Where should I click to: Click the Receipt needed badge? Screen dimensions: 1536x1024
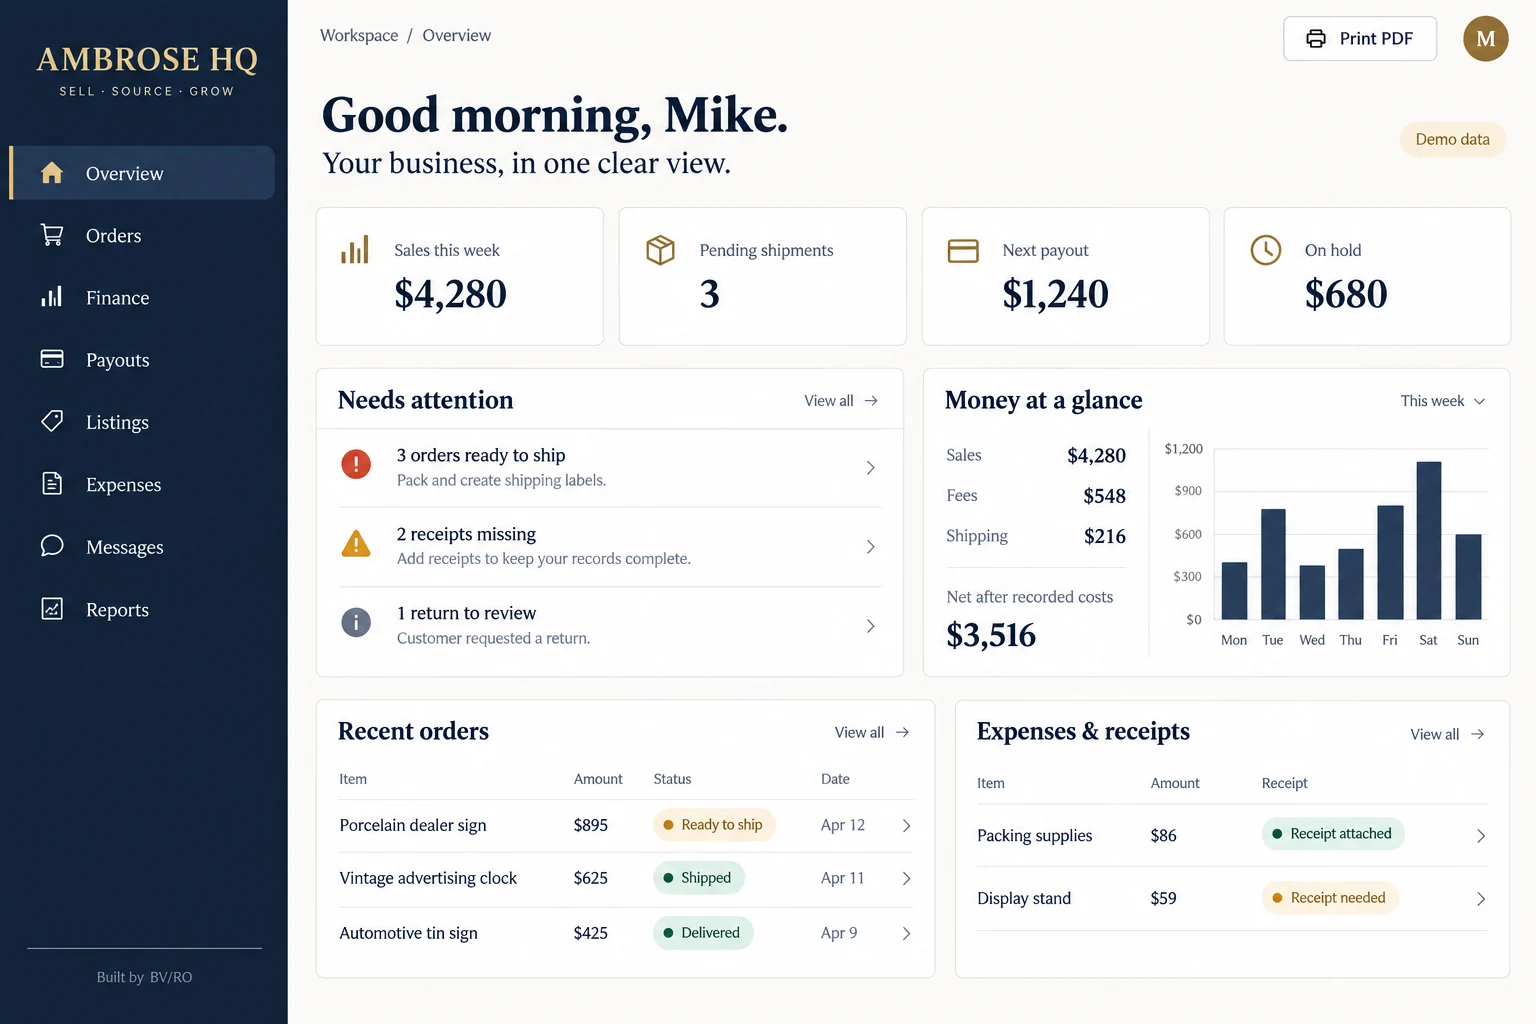click(x=1330, y=898)
